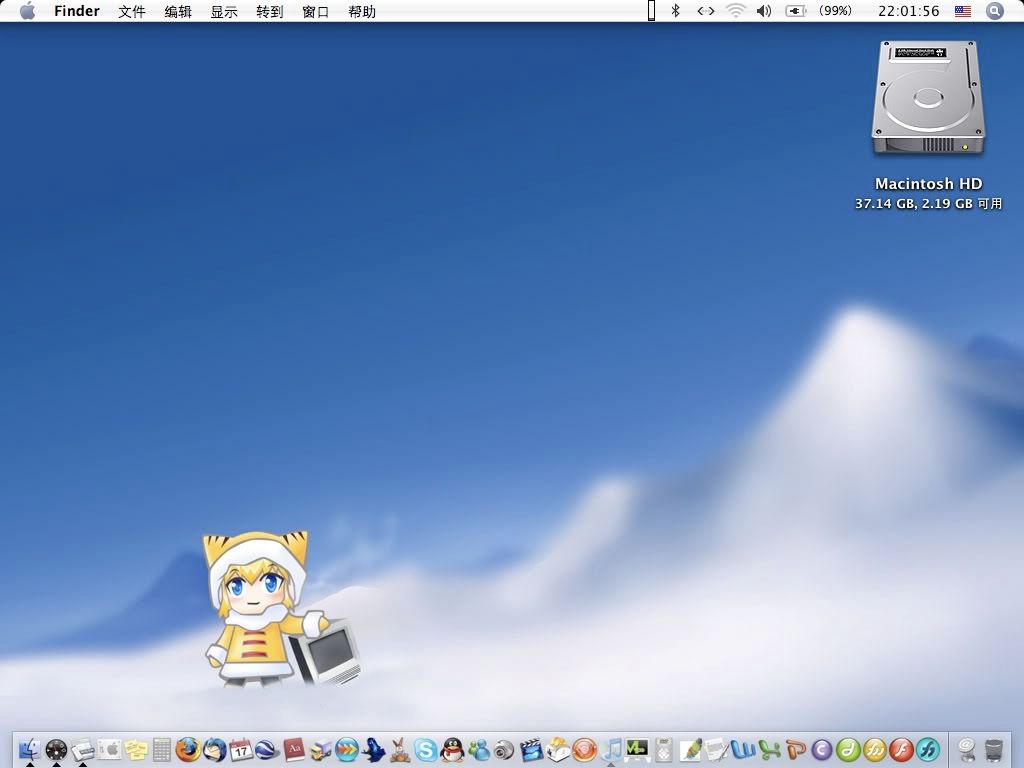
Task: Launch the delivery truck app in dock
Action: tap(320, 750)
